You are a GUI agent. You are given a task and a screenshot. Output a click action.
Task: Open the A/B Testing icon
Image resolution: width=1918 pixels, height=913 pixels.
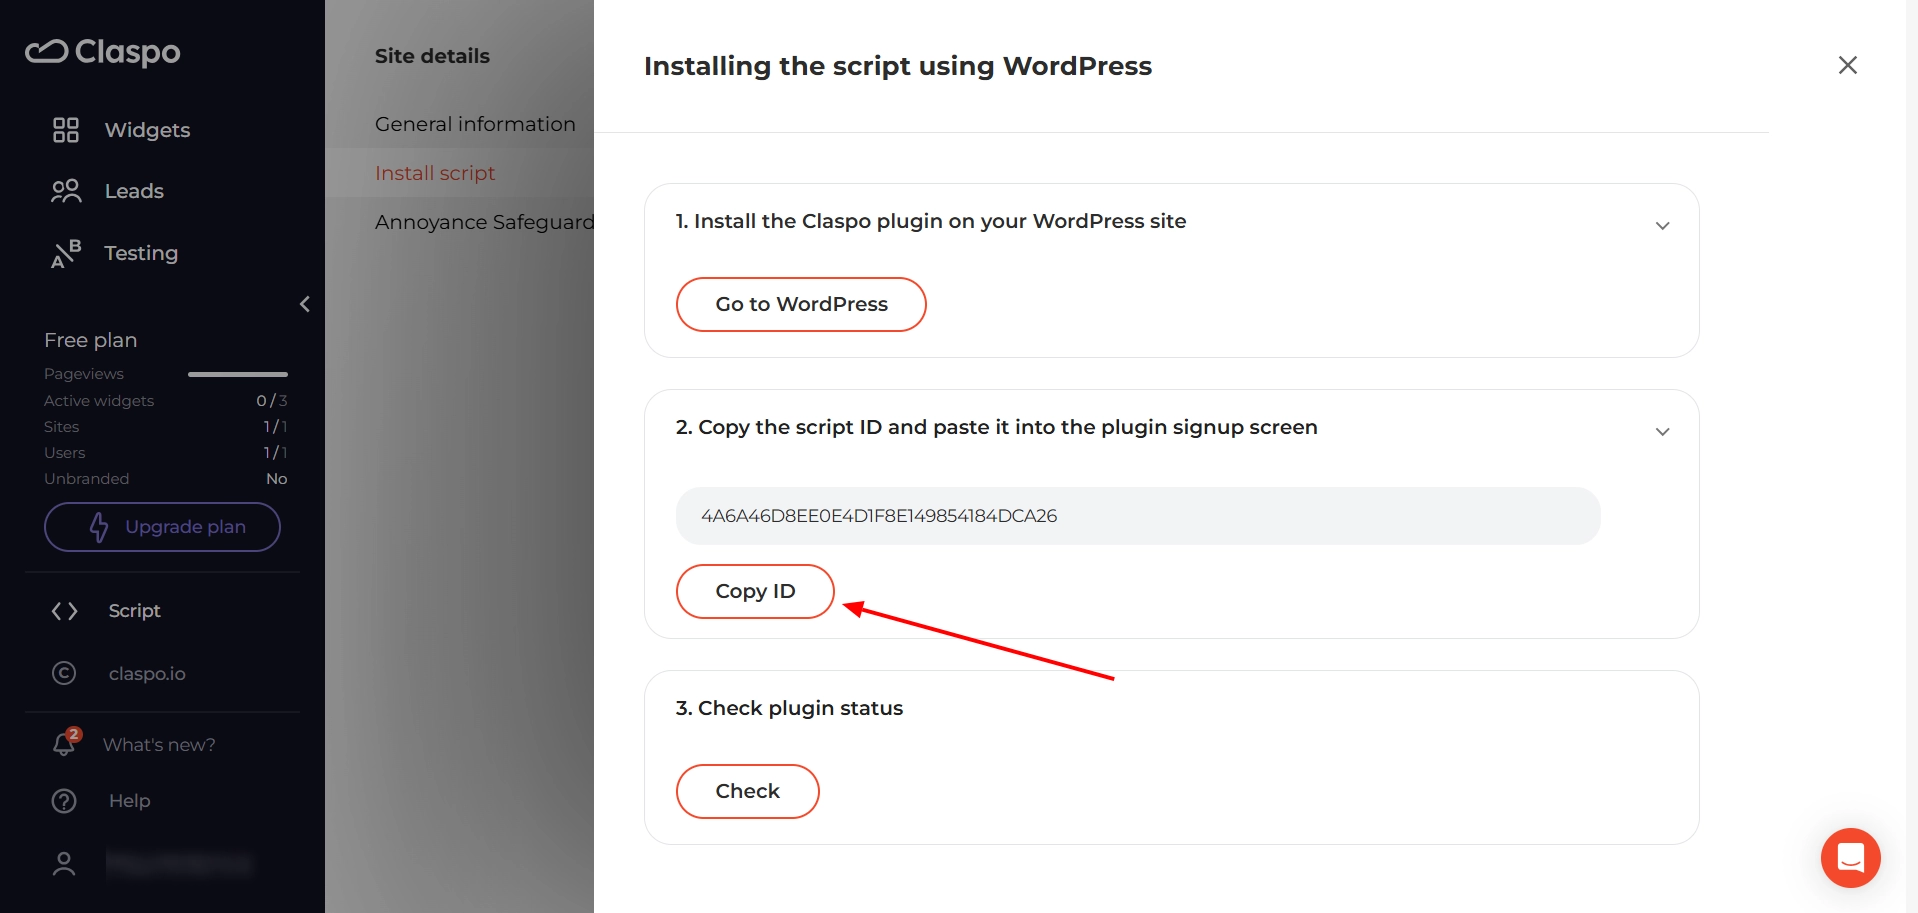click(66, 254)
